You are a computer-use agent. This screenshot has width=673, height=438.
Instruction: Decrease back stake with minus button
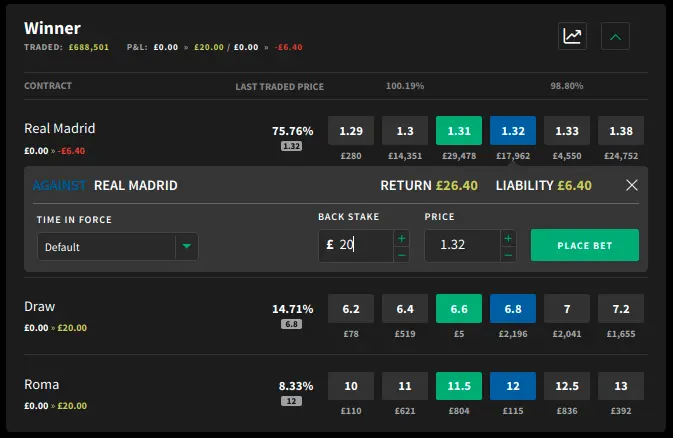401,255
